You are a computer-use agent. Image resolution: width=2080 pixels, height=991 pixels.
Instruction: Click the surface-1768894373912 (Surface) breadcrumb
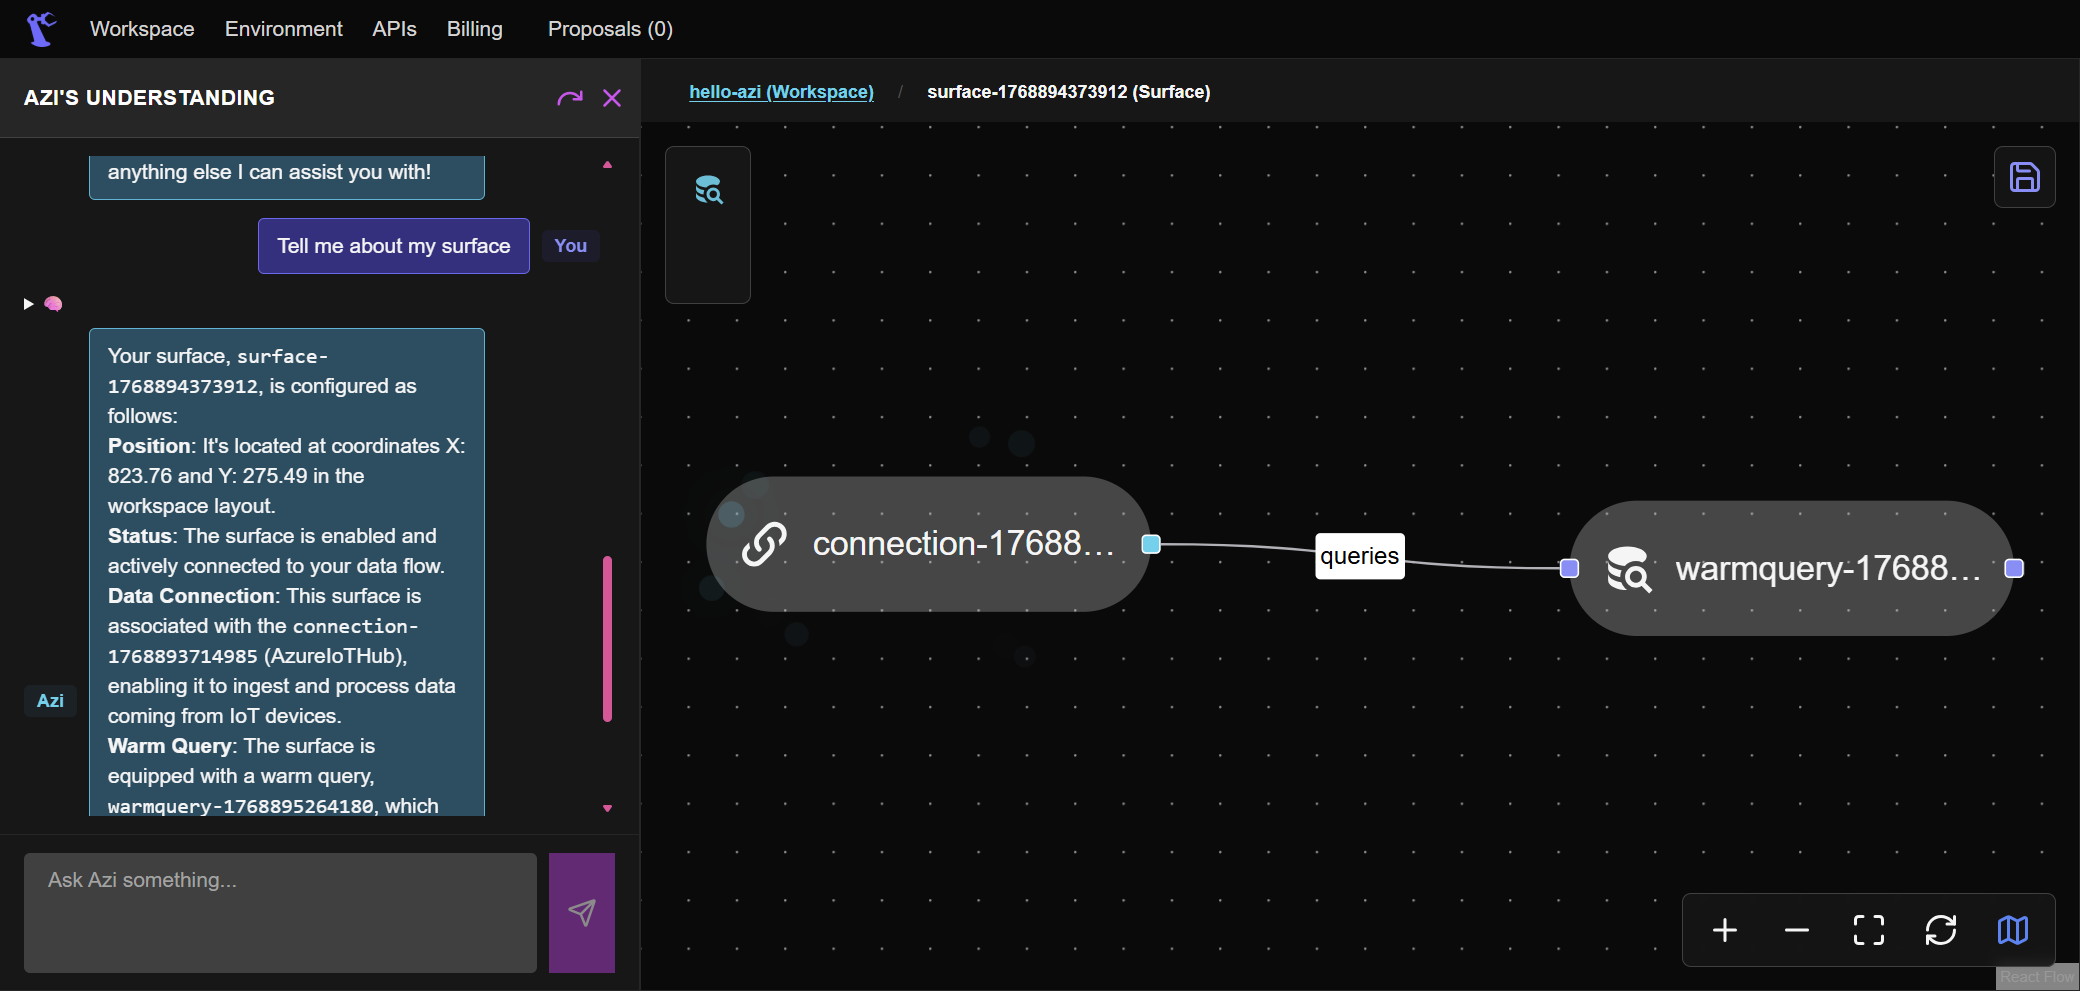click(x=1069, y=92)
